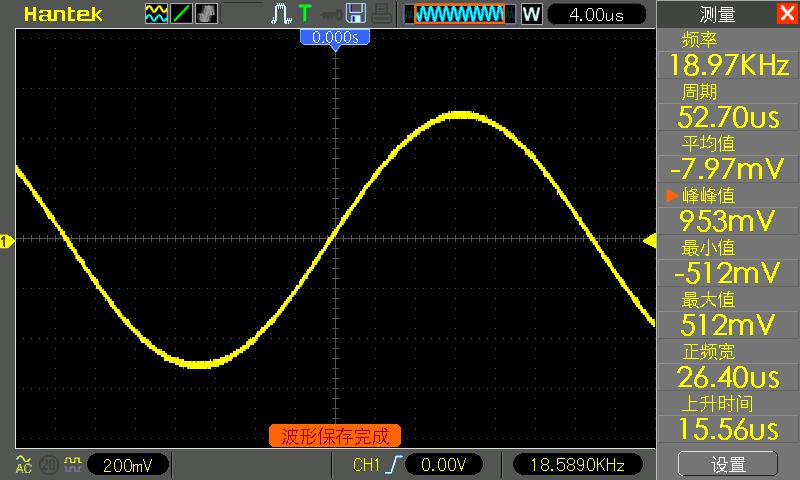The image size is (800, 480).
Task: Click the yellow trigger level arrow on right edge
Action: point(649,240)
